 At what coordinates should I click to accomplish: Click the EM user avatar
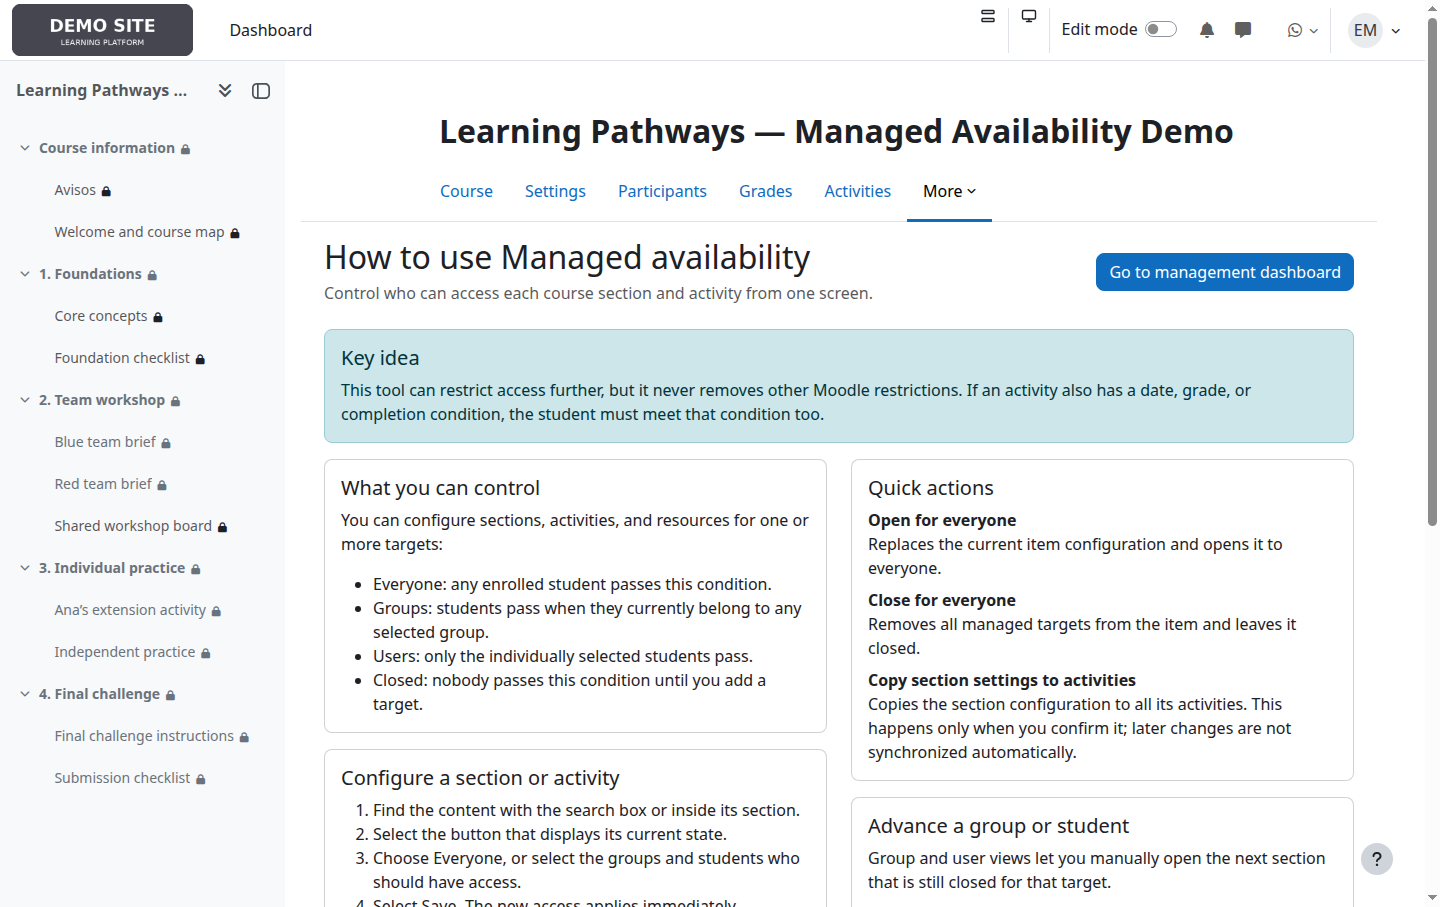tap(1365, 30)
